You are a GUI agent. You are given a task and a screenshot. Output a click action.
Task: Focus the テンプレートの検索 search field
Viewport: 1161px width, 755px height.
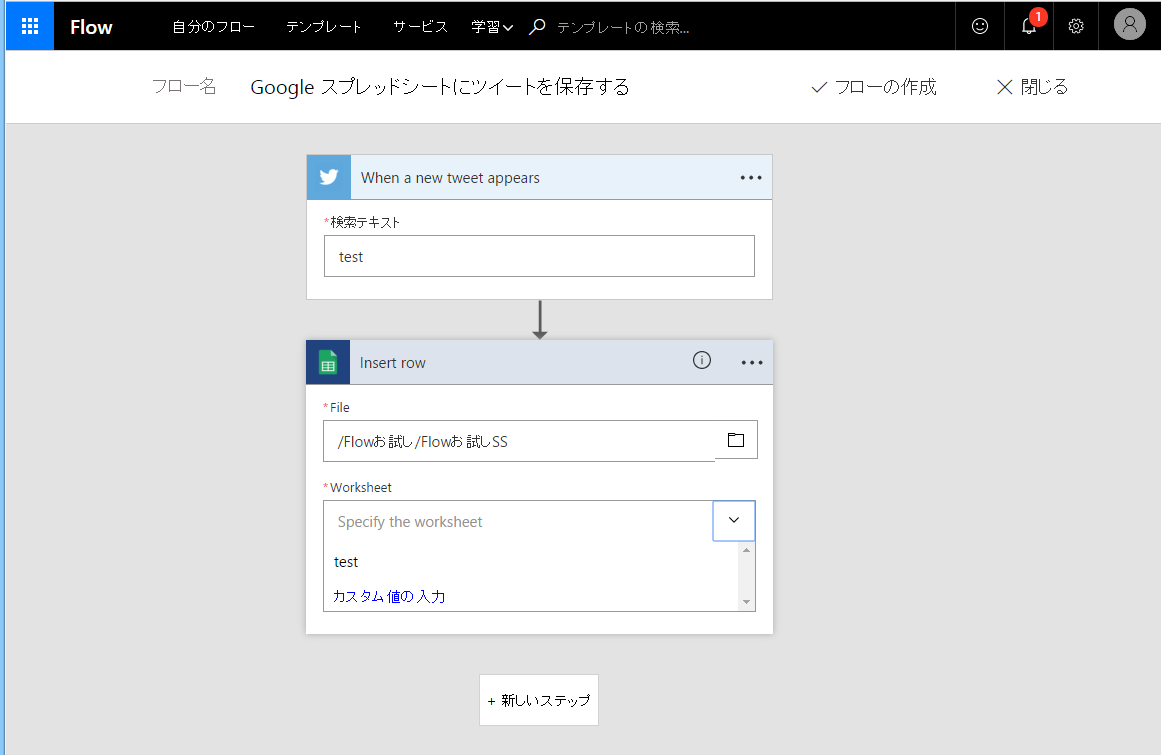click(x=623, y=27)
